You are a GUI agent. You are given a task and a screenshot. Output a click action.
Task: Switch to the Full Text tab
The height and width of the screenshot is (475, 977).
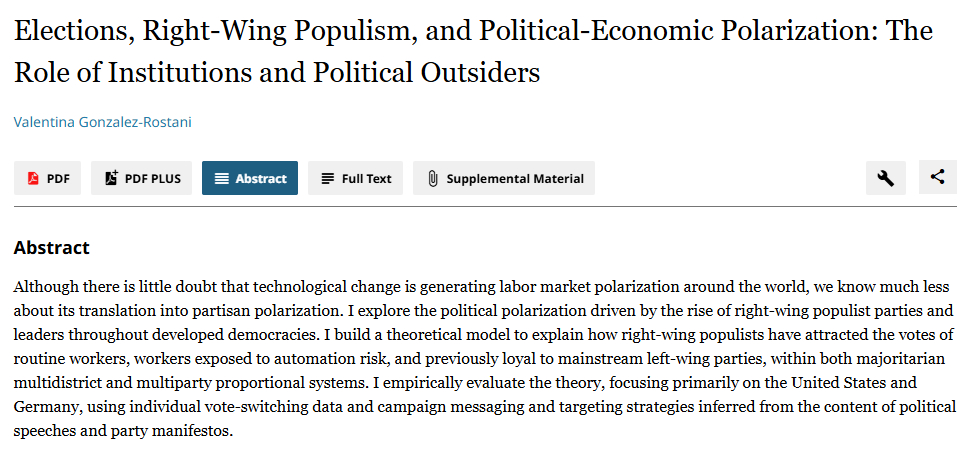(355, 178)
